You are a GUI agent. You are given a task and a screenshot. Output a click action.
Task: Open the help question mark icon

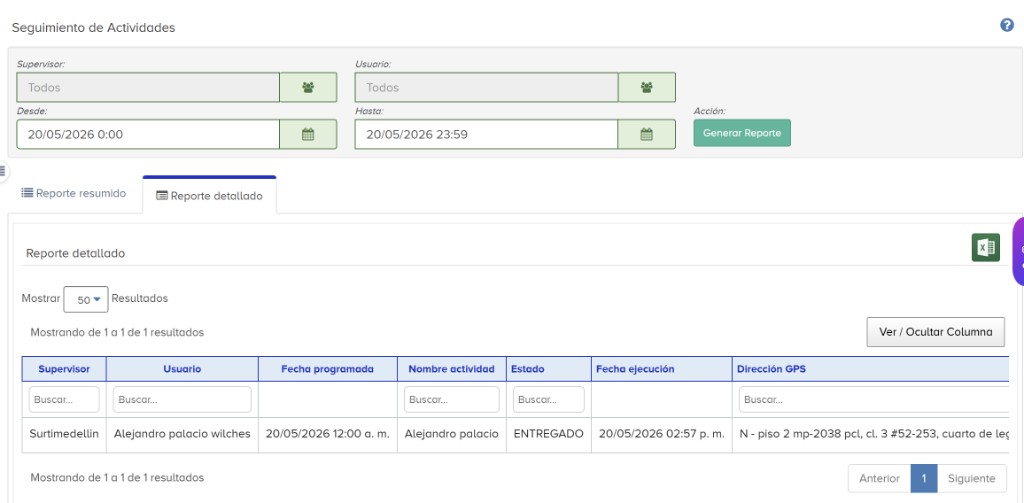(1006, 25)
